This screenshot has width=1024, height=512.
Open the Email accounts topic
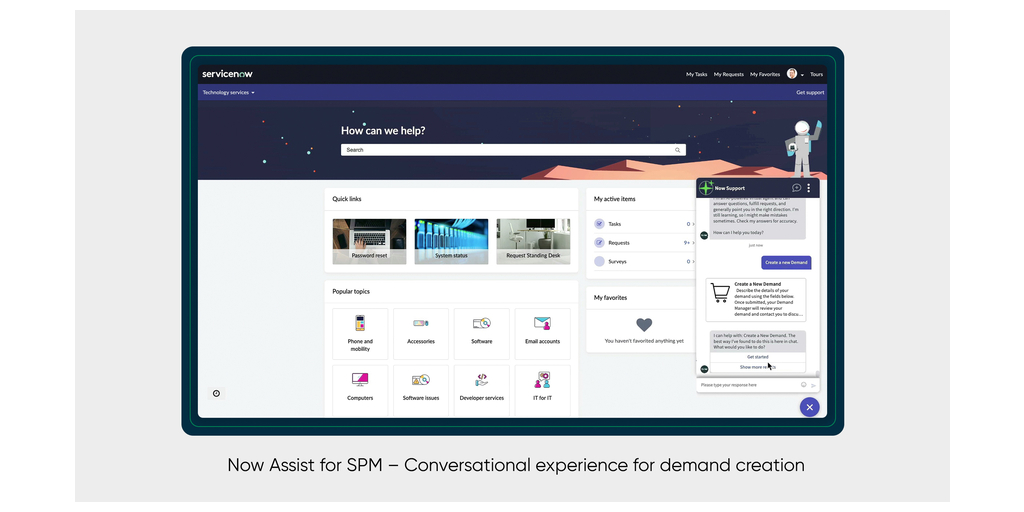tap(542, 334)
